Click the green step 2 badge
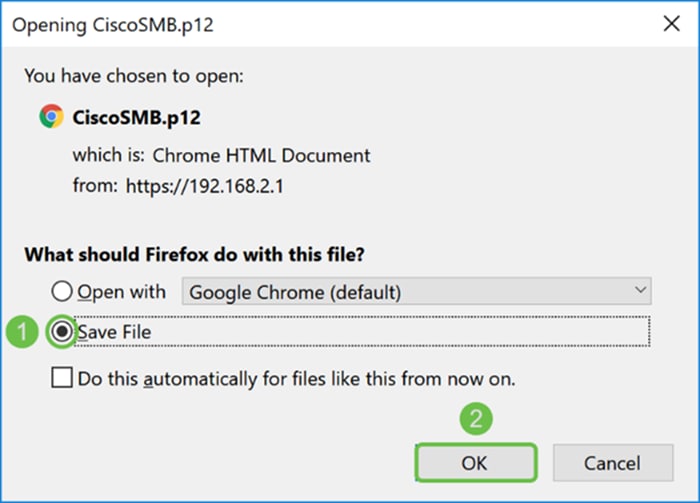Image resolution: width=700 pixels, height=503 pixels. (476, 419)
